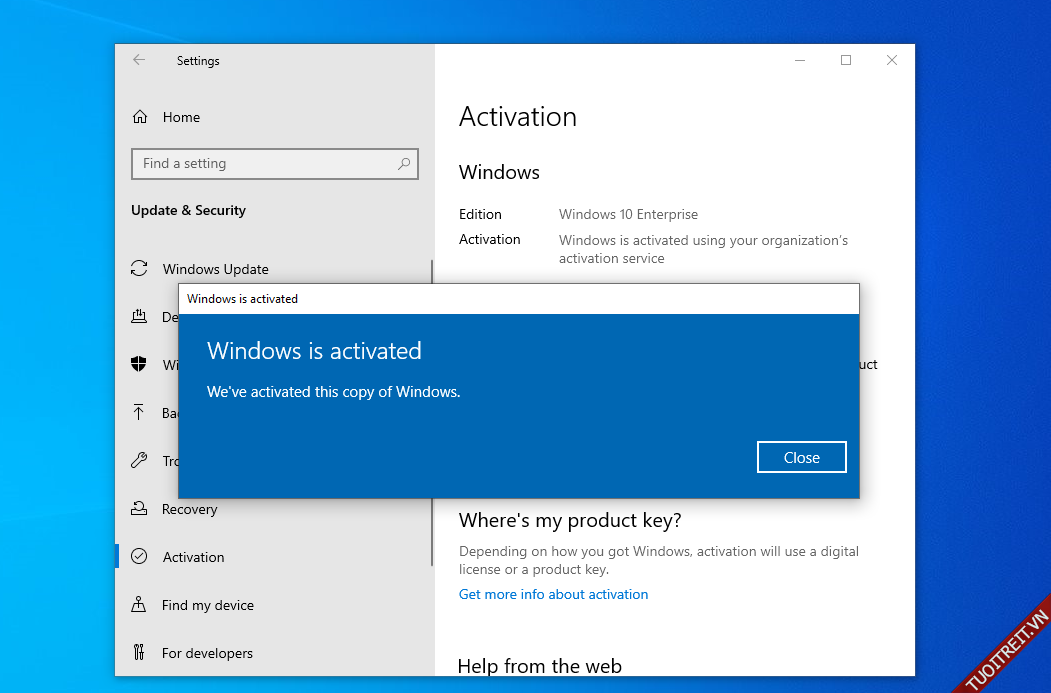Screen dimensions: 1051x693
Task: Select Activation in the sidebar
Action: point(193,557)
